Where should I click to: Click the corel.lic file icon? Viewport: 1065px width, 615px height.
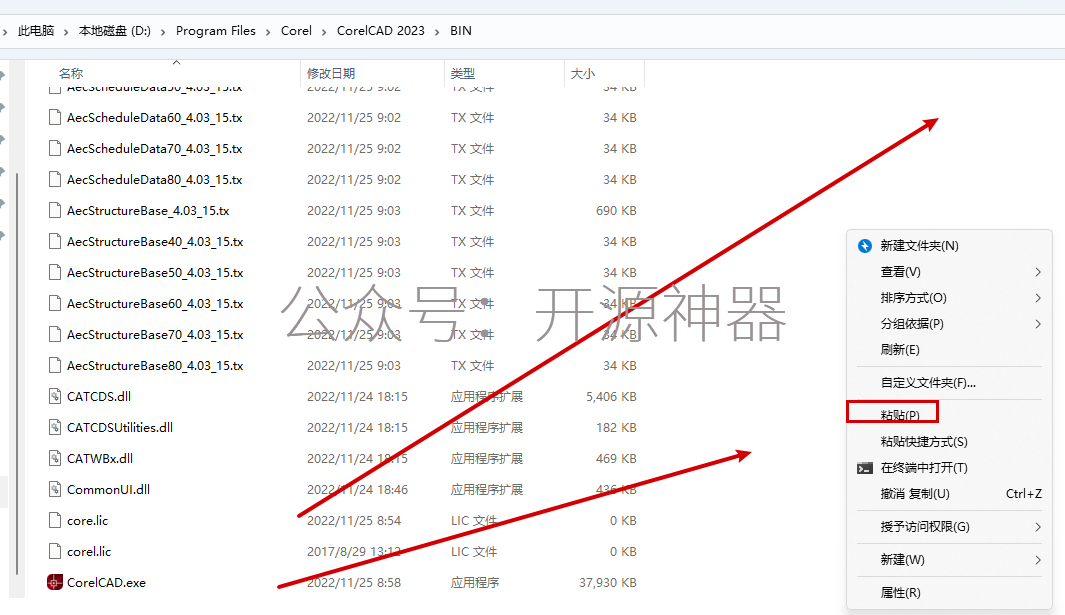pos(54,552)
